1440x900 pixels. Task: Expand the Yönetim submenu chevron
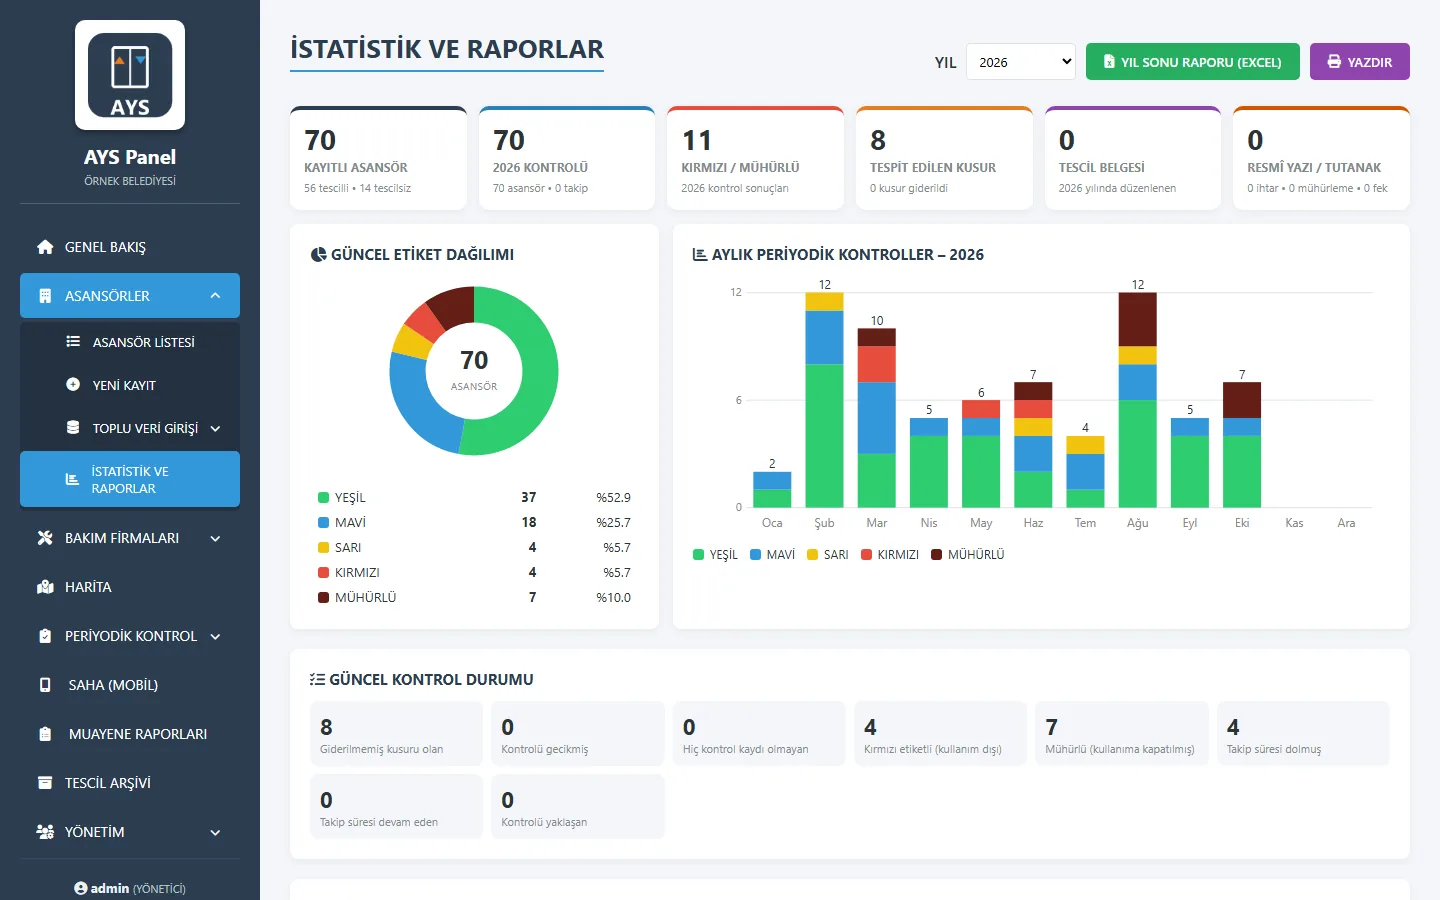point(215,833)
